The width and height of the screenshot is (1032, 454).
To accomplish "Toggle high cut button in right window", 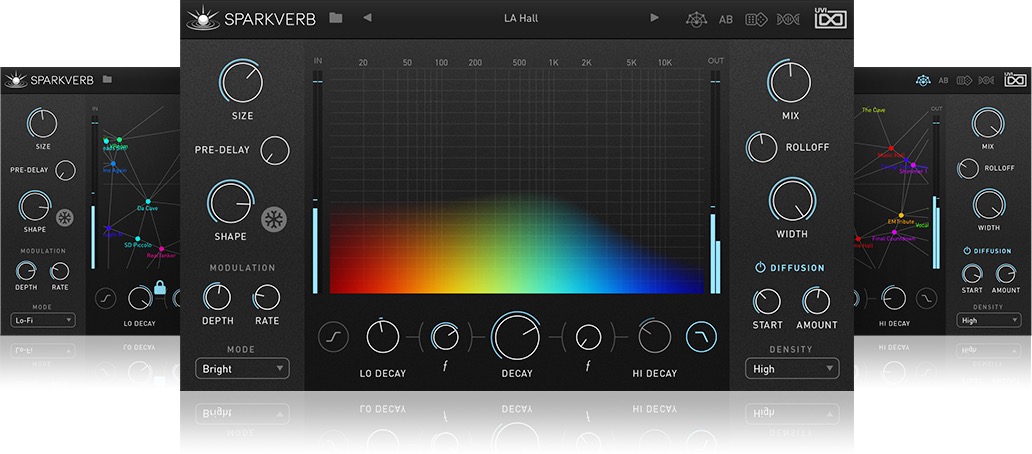I will [926, 298].
